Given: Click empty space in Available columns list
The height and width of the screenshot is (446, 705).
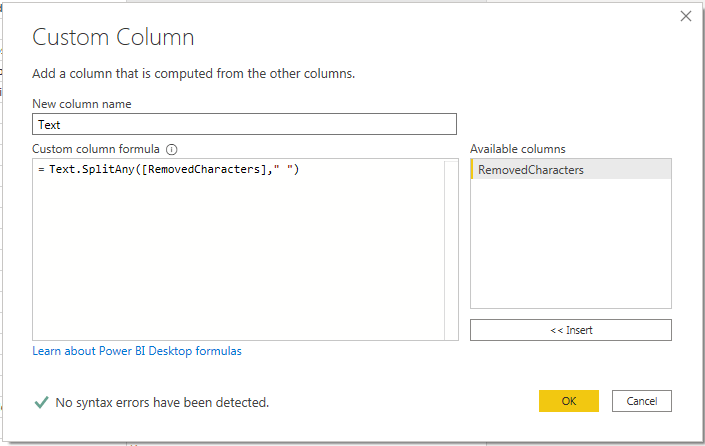Looking at the screenshot, I should click(x=570, y=250).
